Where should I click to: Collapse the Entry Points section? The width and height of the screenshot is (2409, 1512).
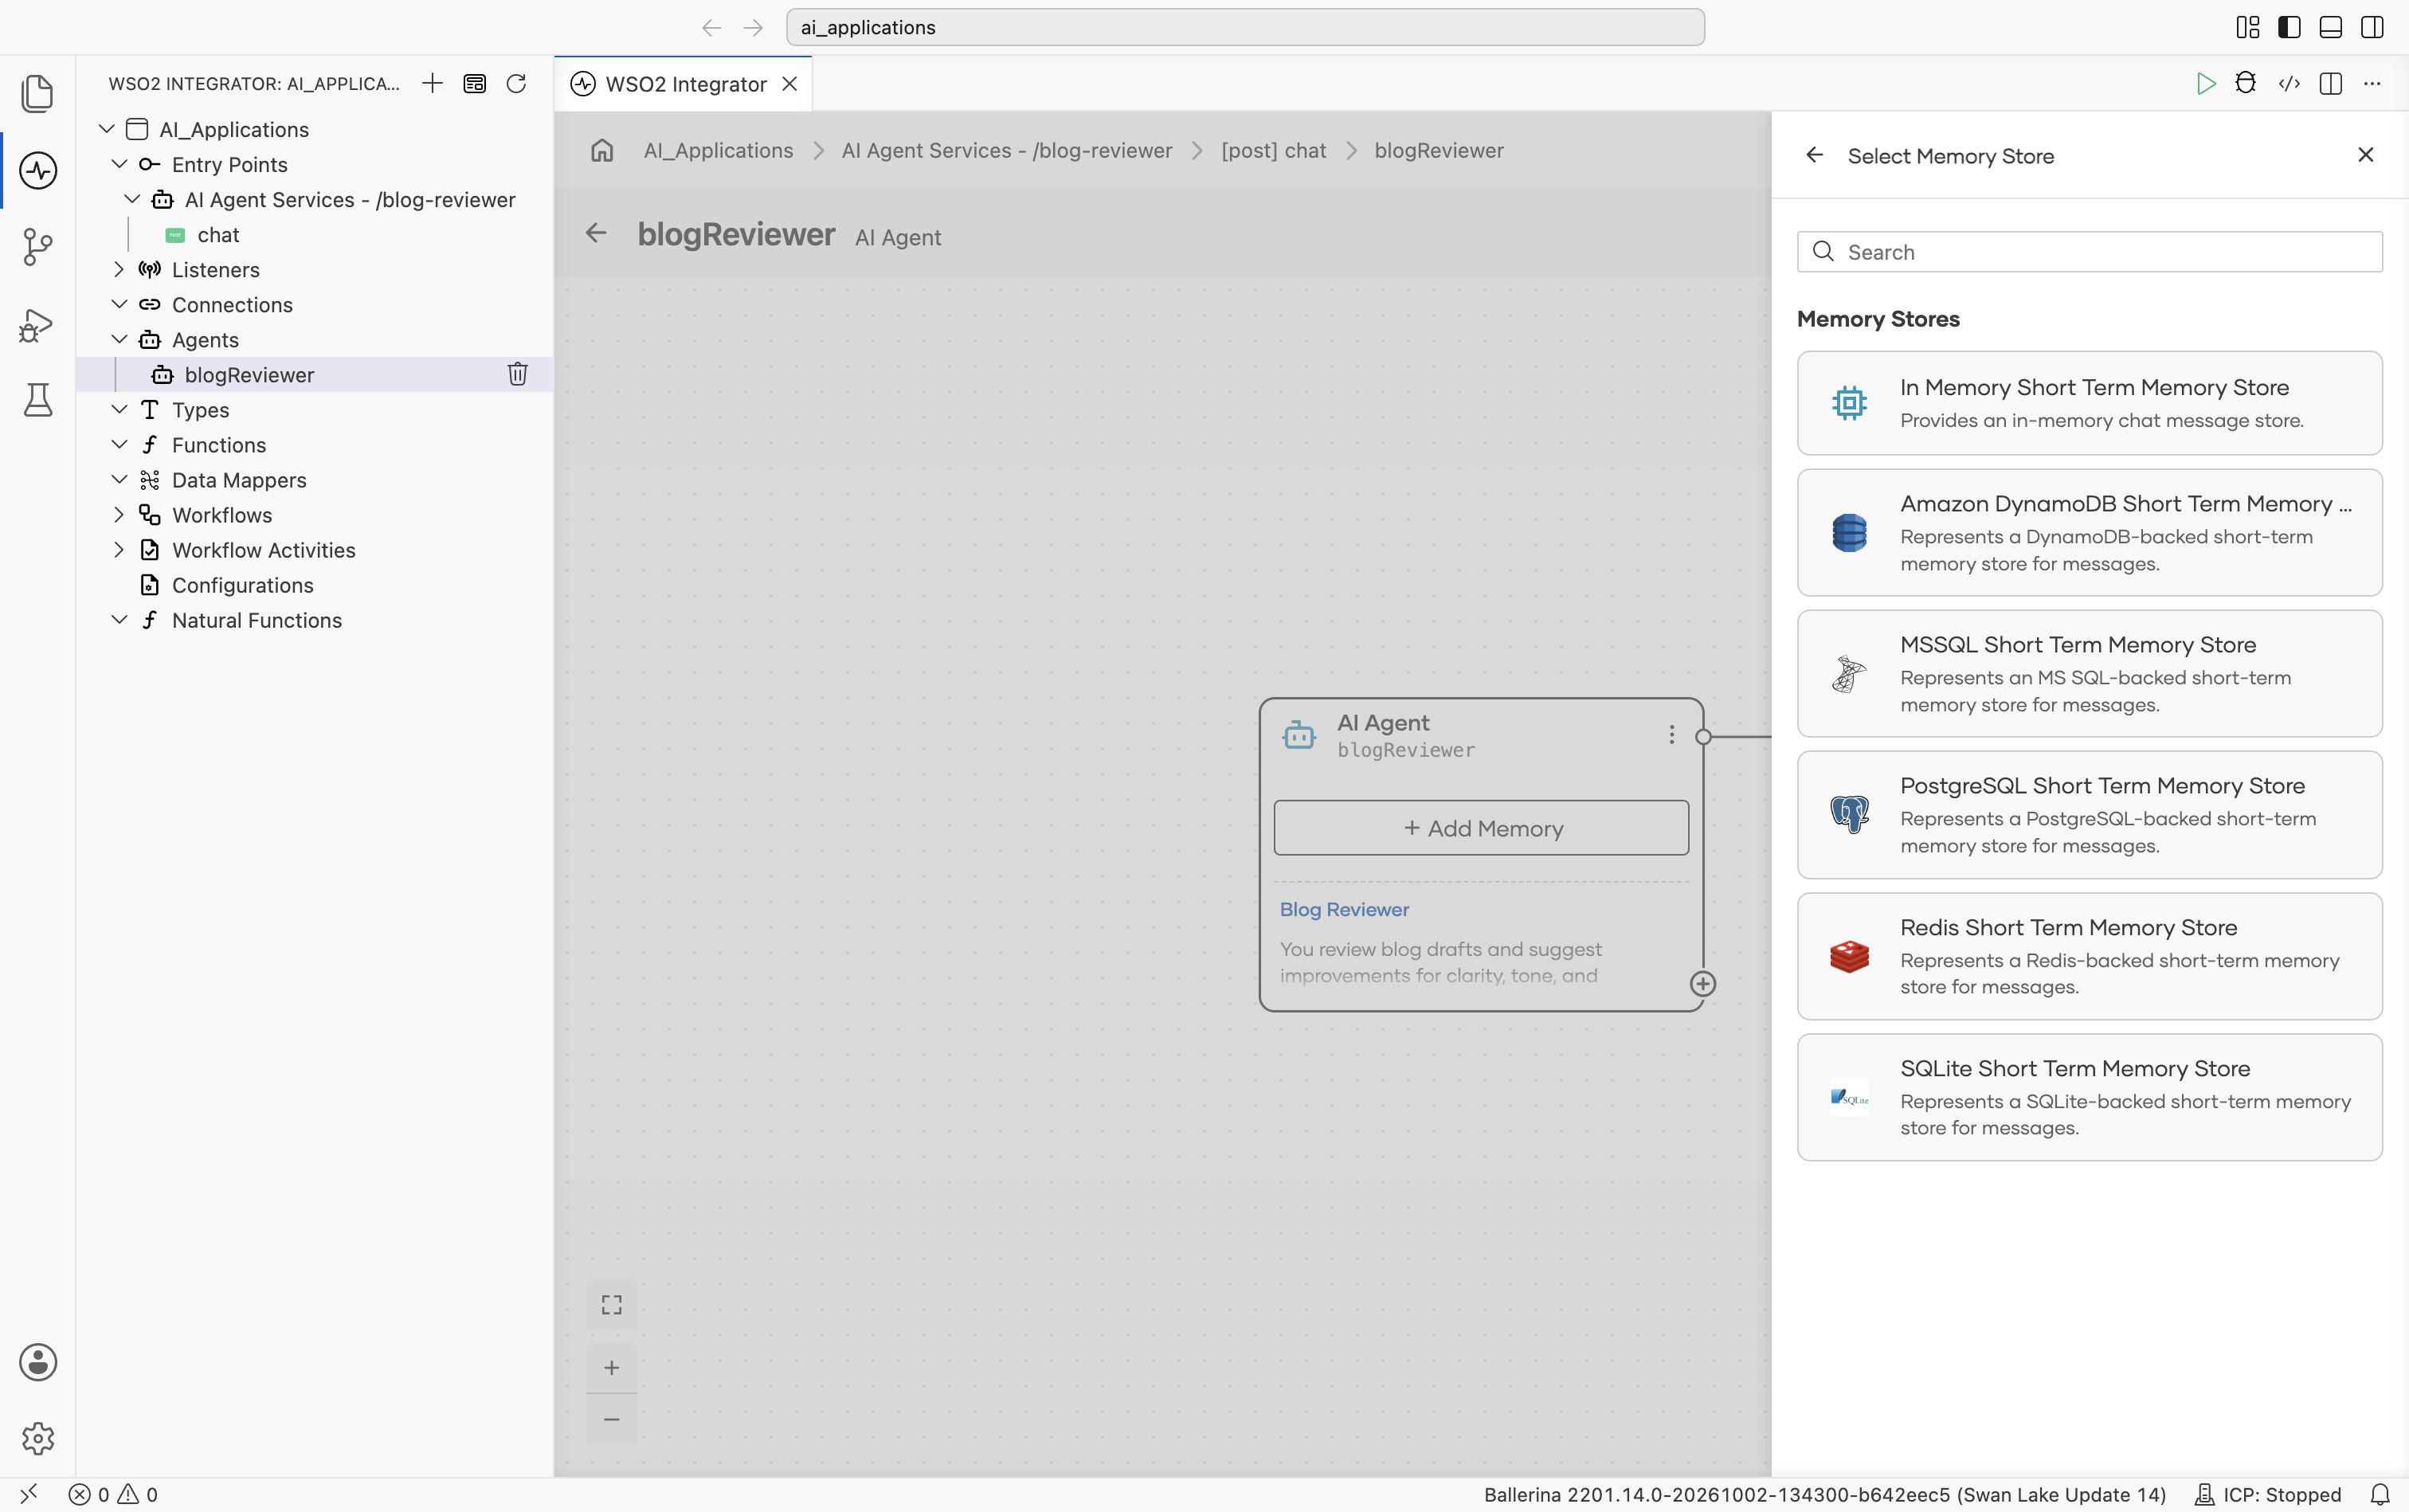tap(119, 164)
